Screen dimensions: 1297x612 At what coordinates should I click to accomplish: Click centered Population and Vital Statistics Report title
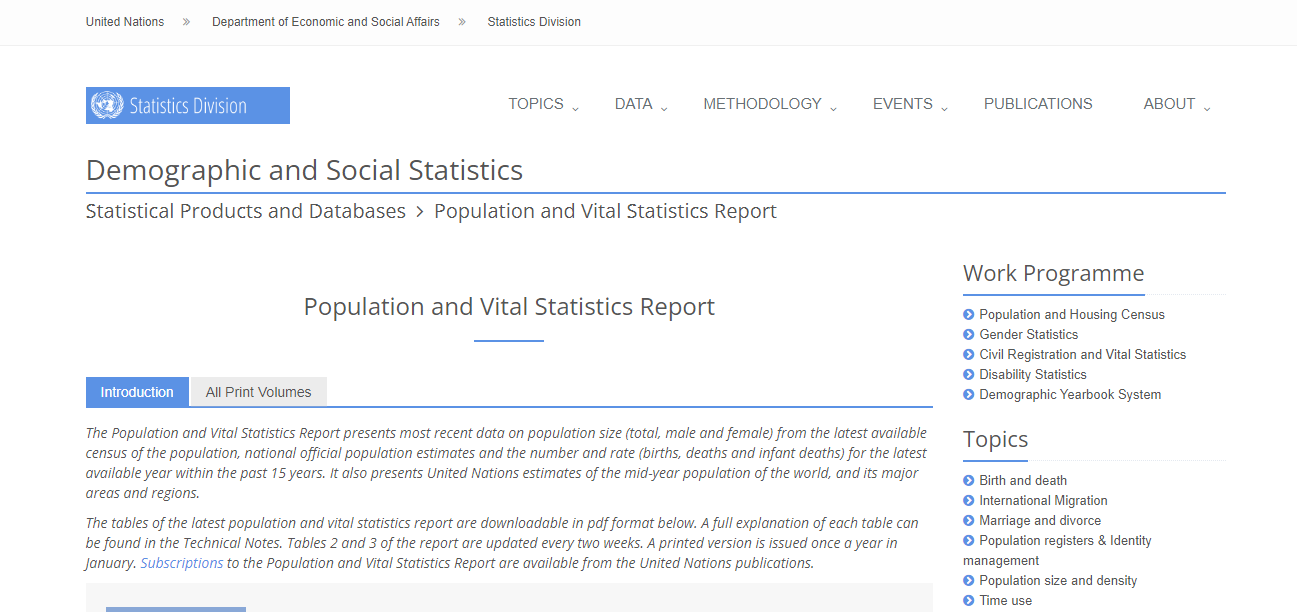pyautogui.click(x=509, y=306)
